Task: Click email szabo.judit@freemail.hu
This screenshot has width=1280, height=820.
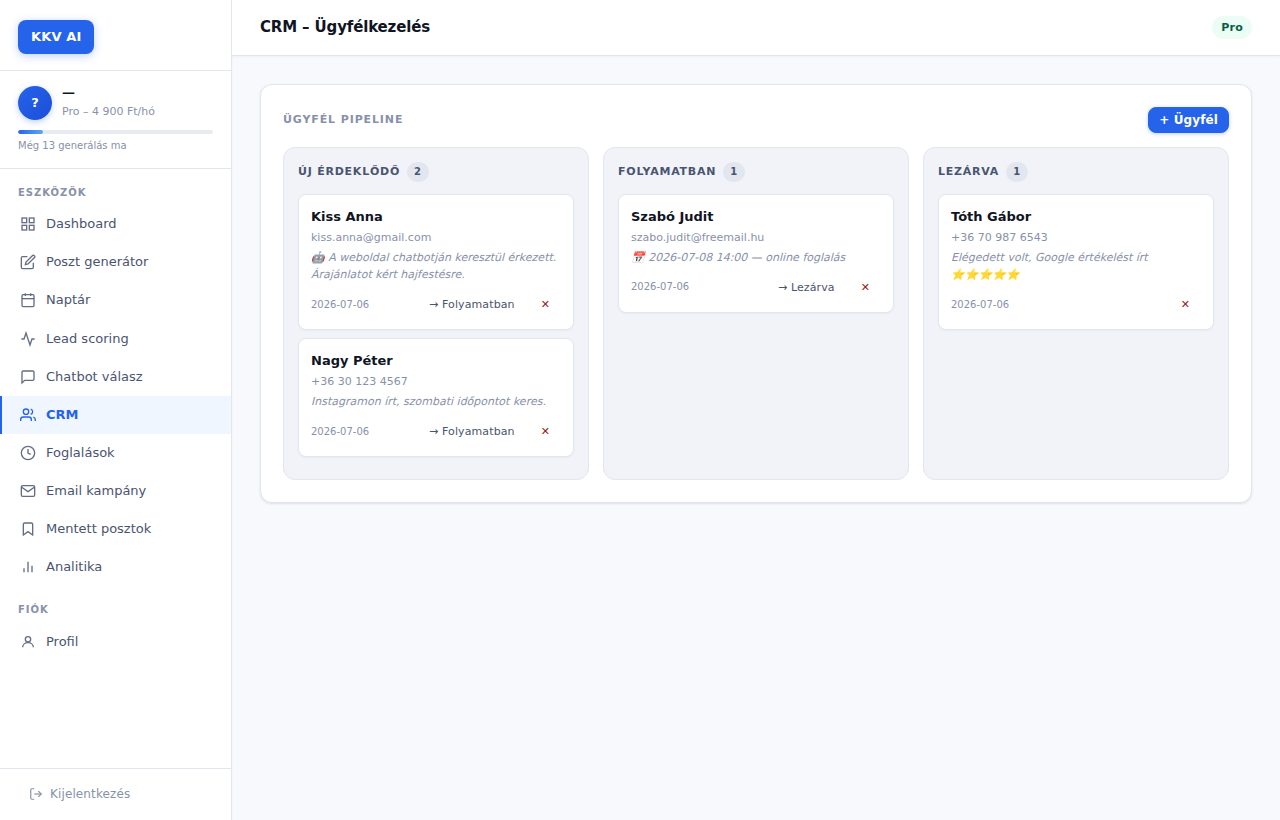Action: coord(697,238)
